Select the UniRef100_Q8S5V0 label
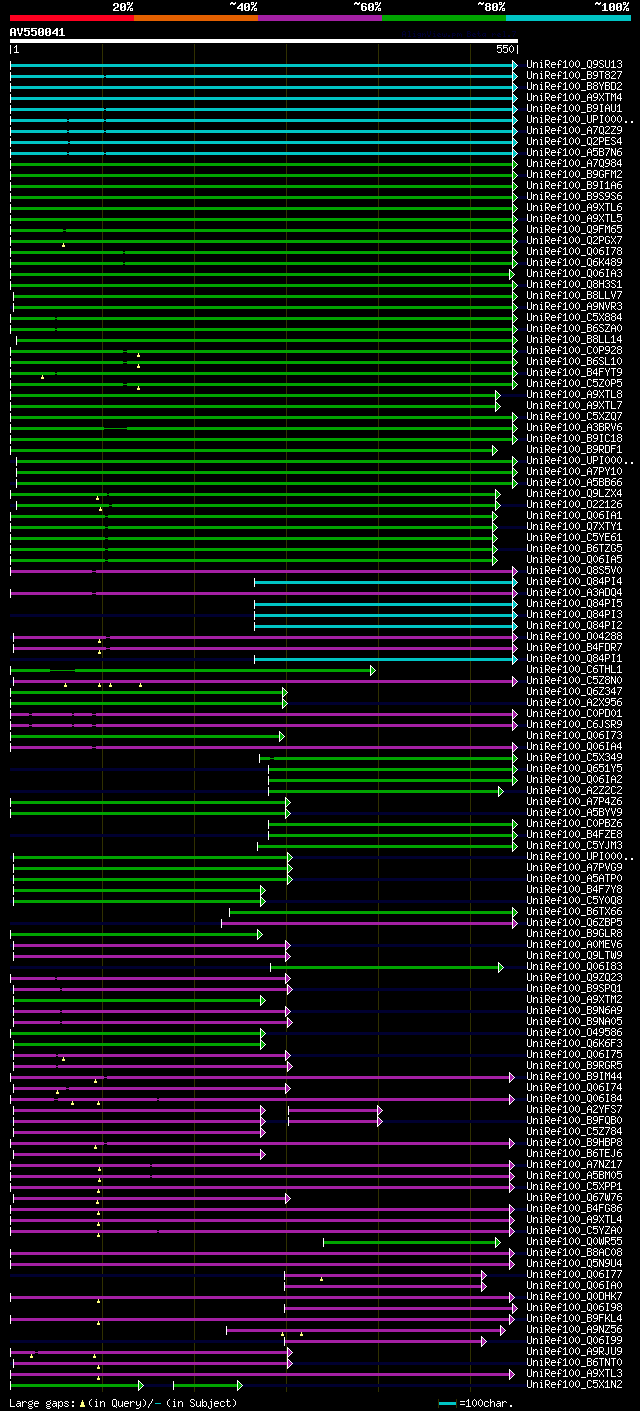This screenshot has width=640, height=1411. coord(574,570)
